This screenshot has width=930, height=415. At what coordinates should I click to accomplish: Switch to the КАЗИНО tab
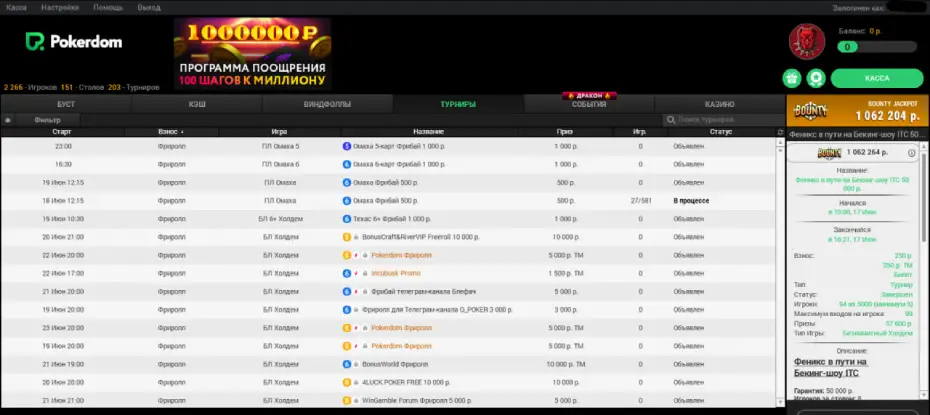coord(719,104)
